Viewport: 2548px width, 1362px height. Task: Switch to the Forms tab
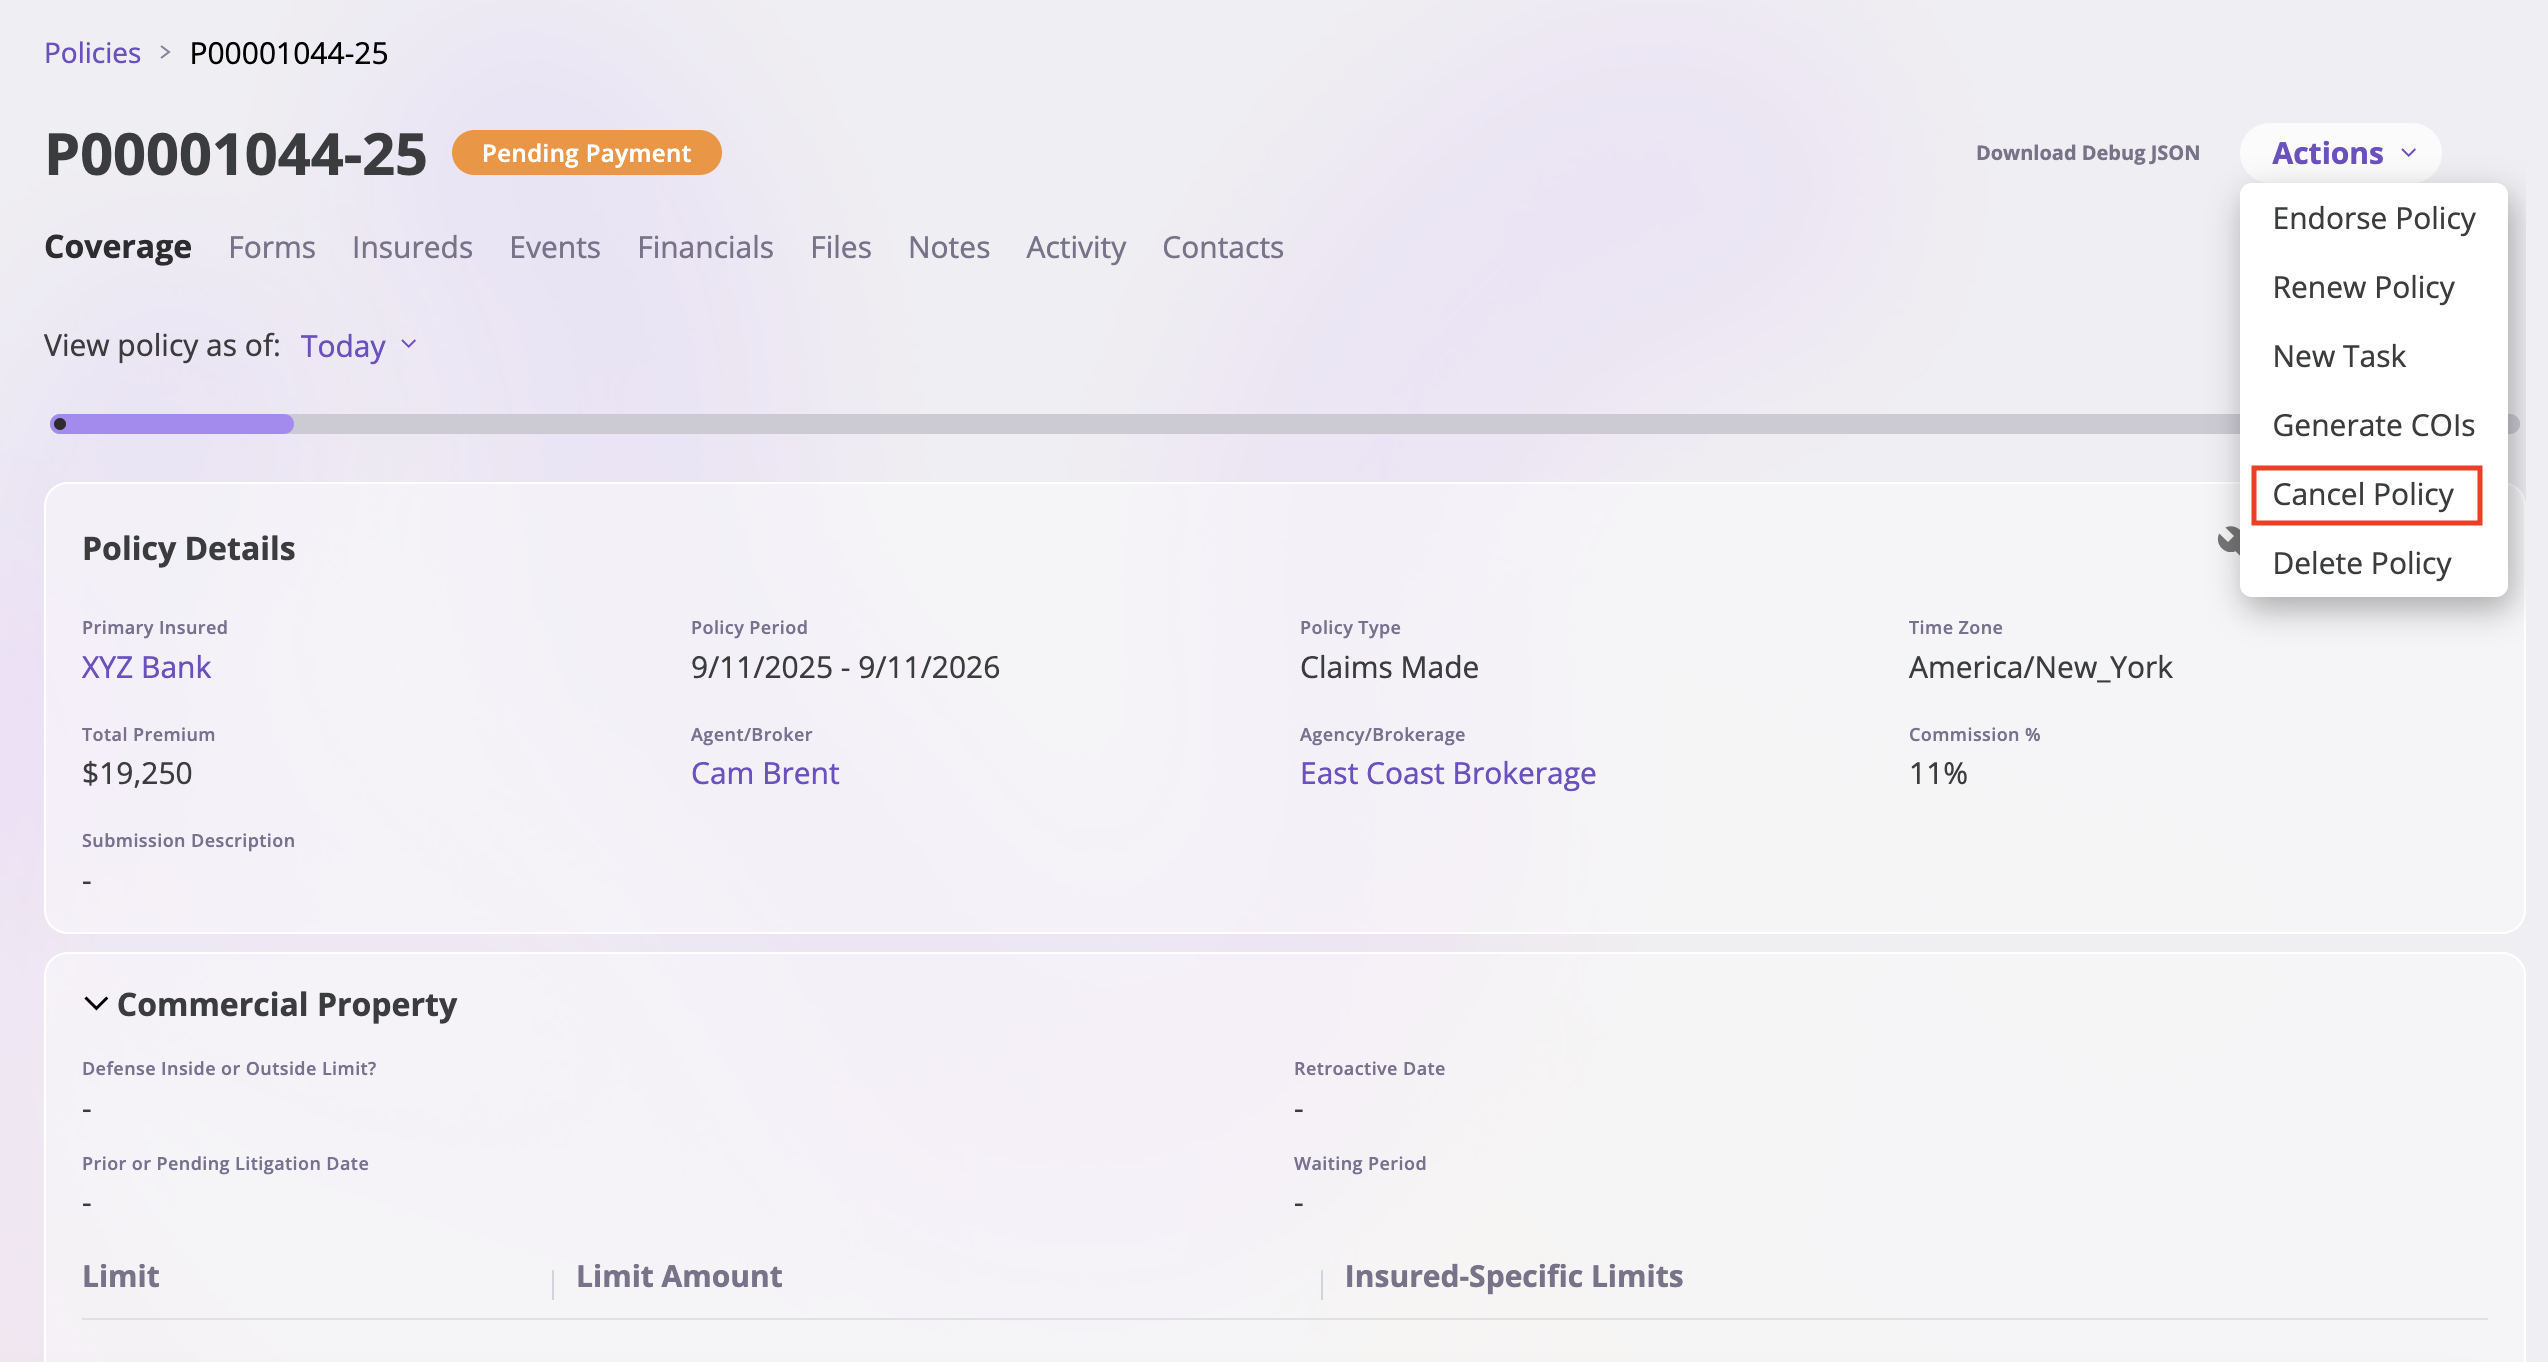(x=271, y=247)
